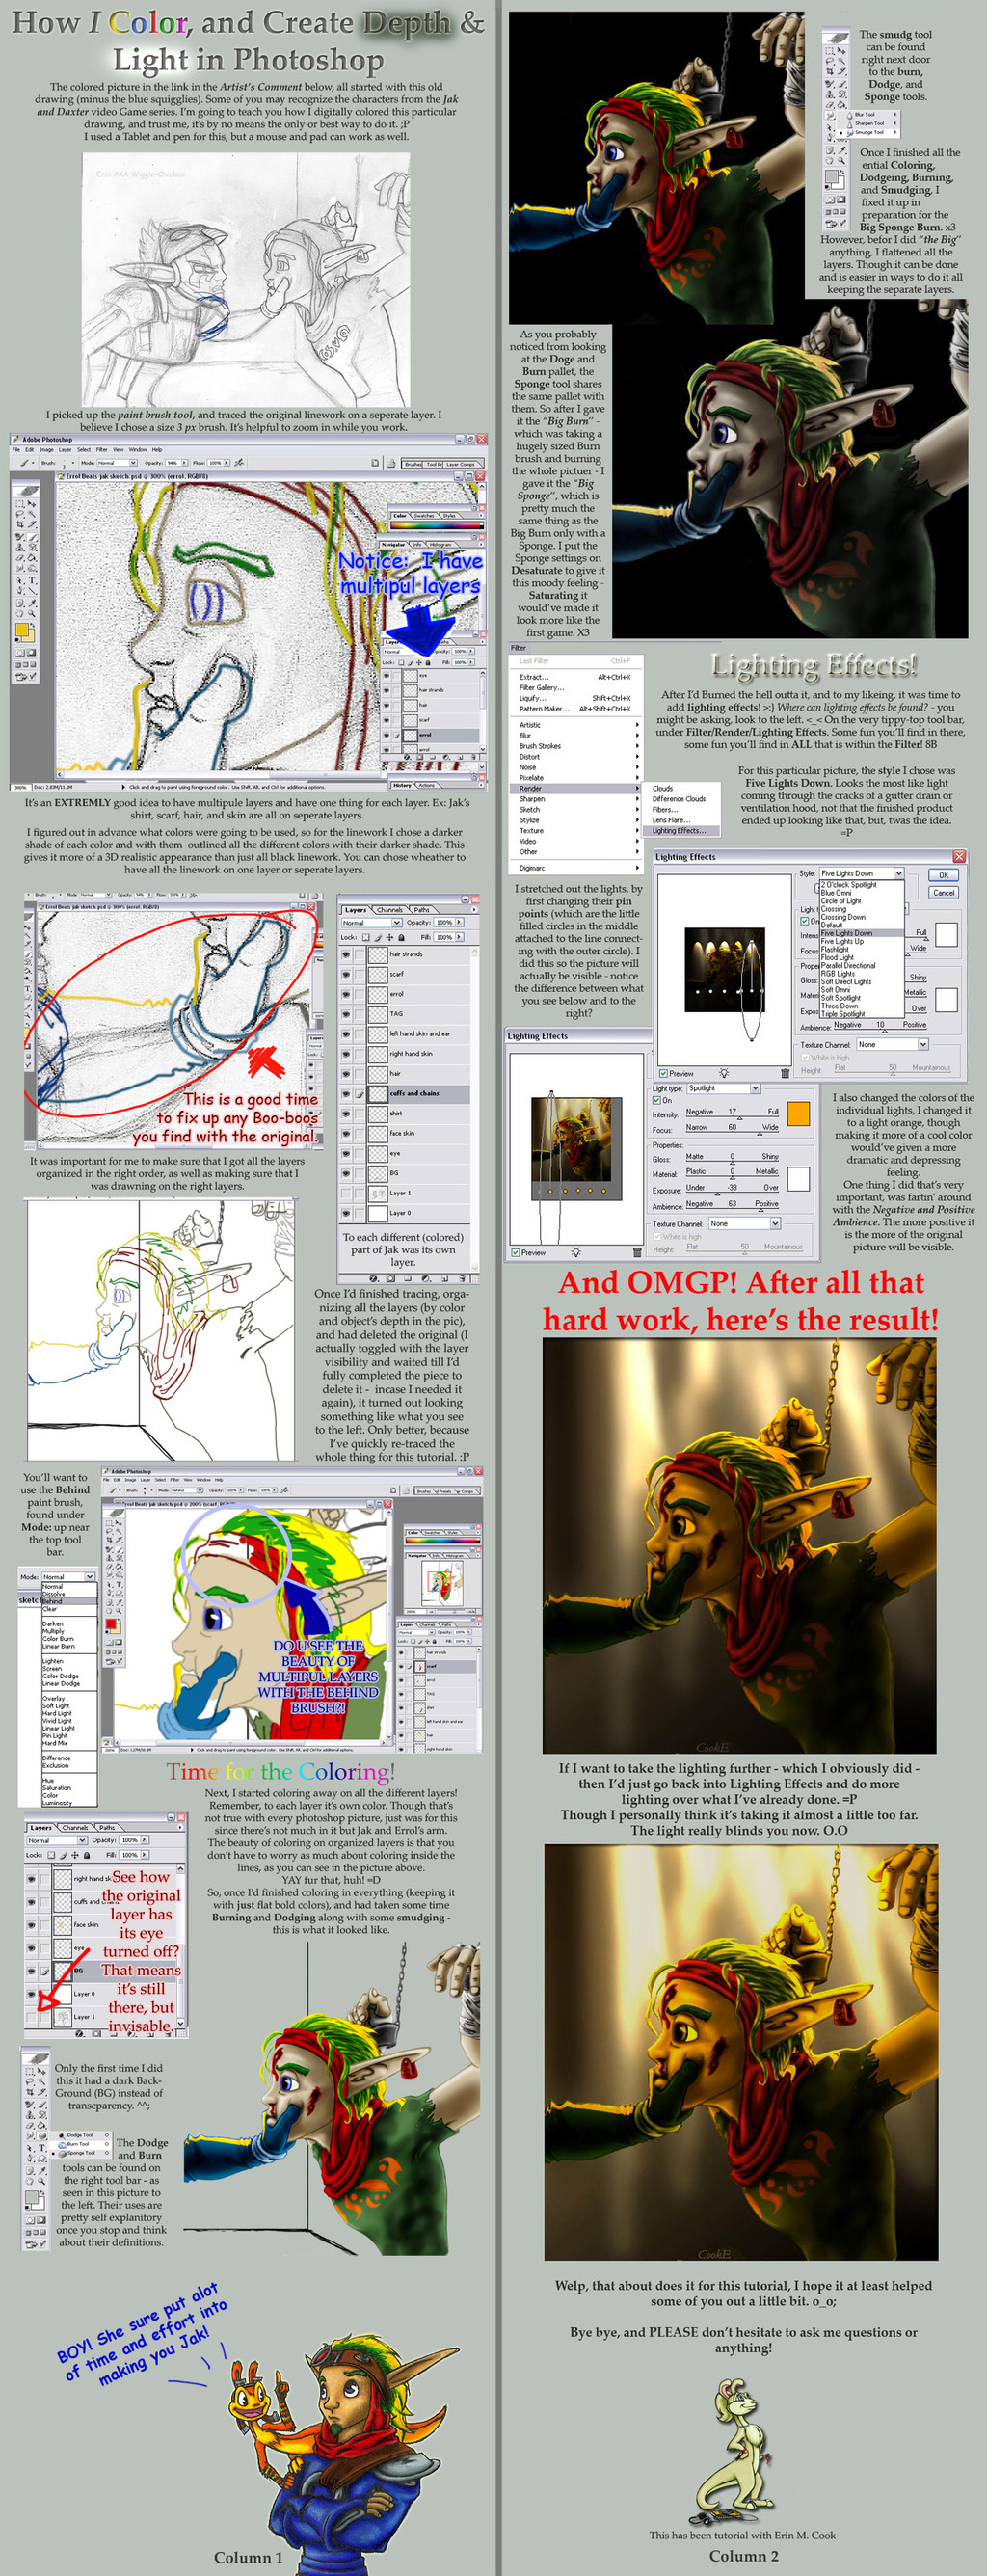Pick the orange light color swatch
987x2576 pixels.
click(798, 1113)
